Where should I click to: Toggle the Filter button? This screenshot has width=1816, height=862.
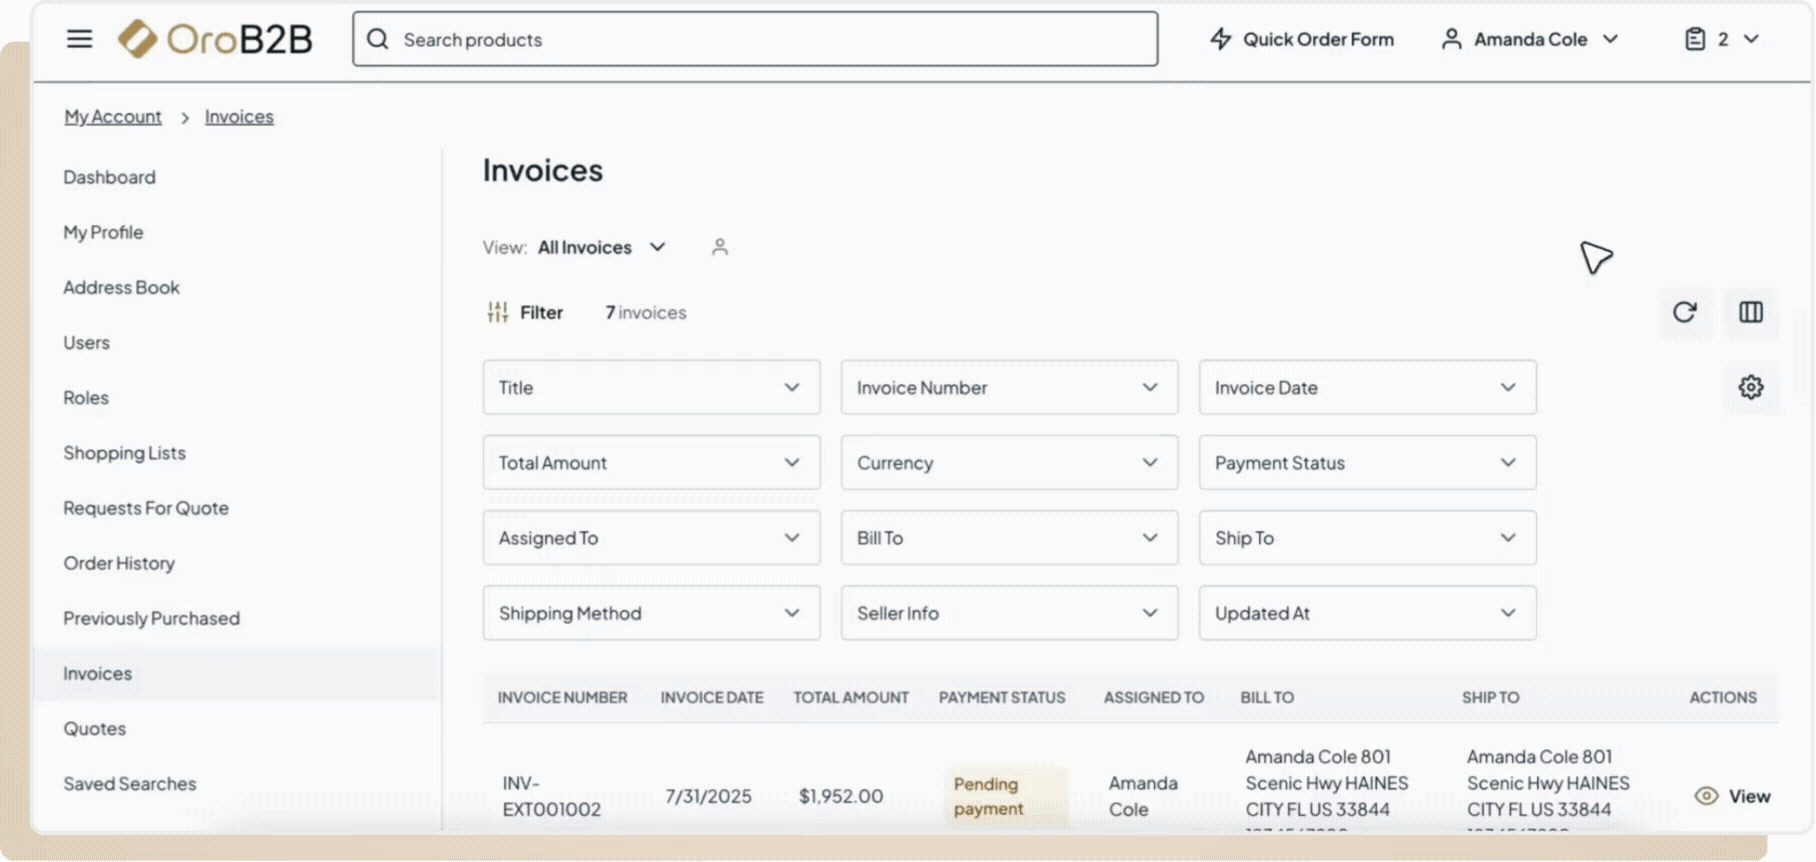(x=525, y=312)
